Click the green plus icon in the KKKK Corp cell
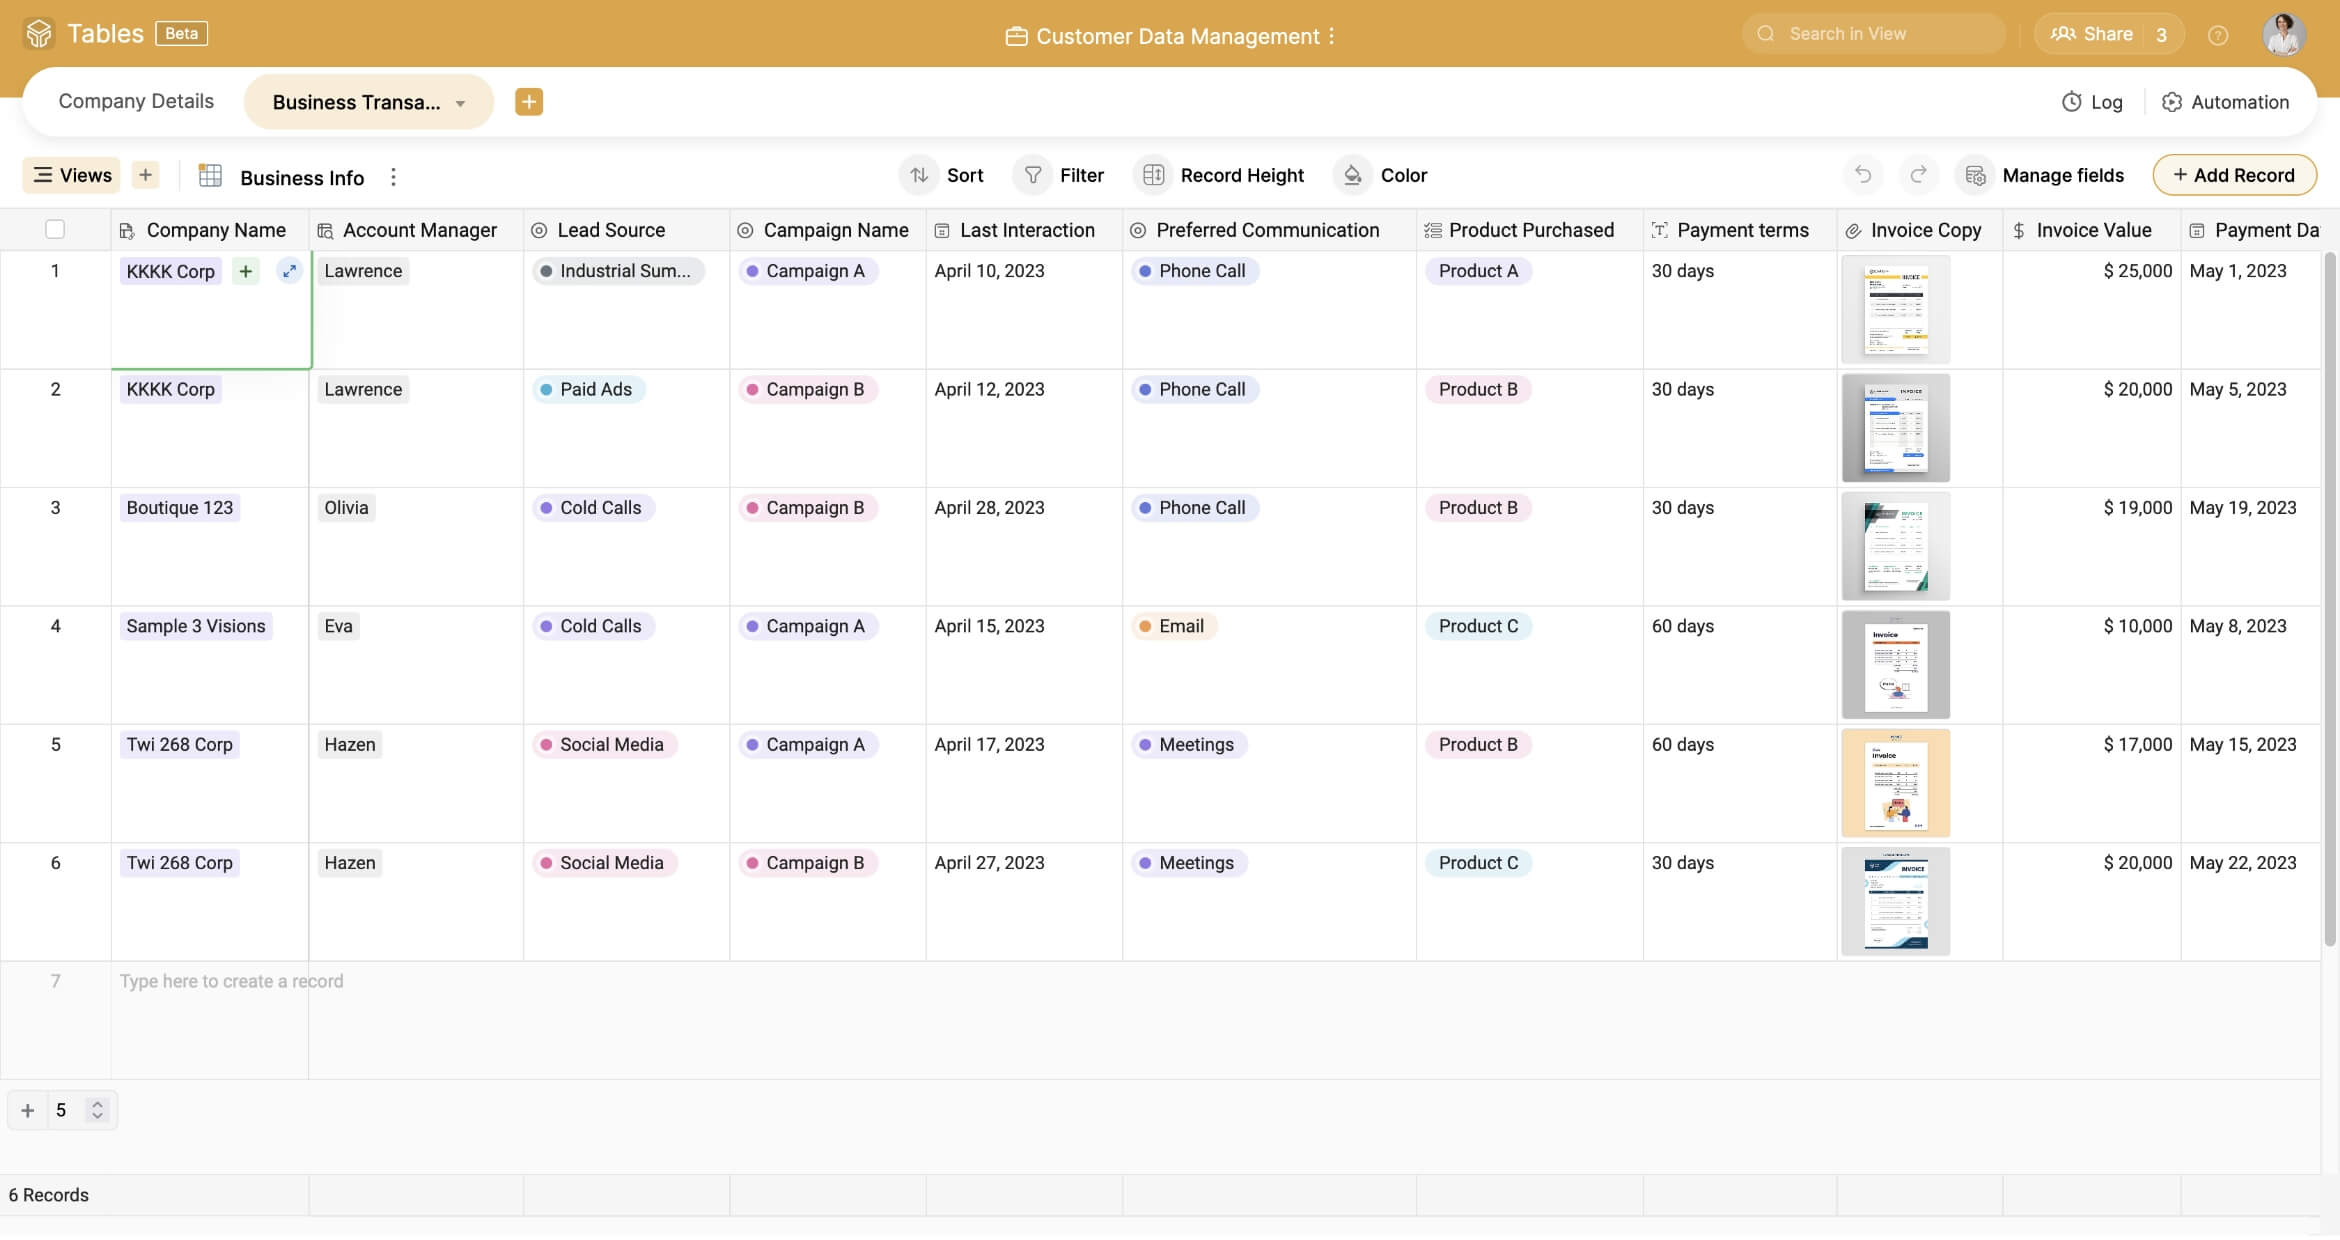Screen dimensions: 2340x1240 tap(245, 271)
